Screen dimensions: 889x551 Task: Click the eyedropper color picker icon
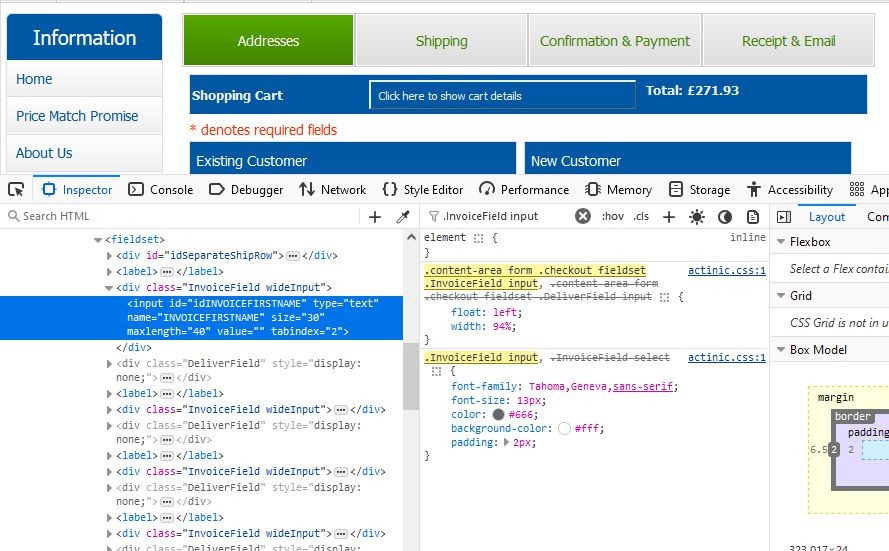pyautogui.click(x=403, y=216)
